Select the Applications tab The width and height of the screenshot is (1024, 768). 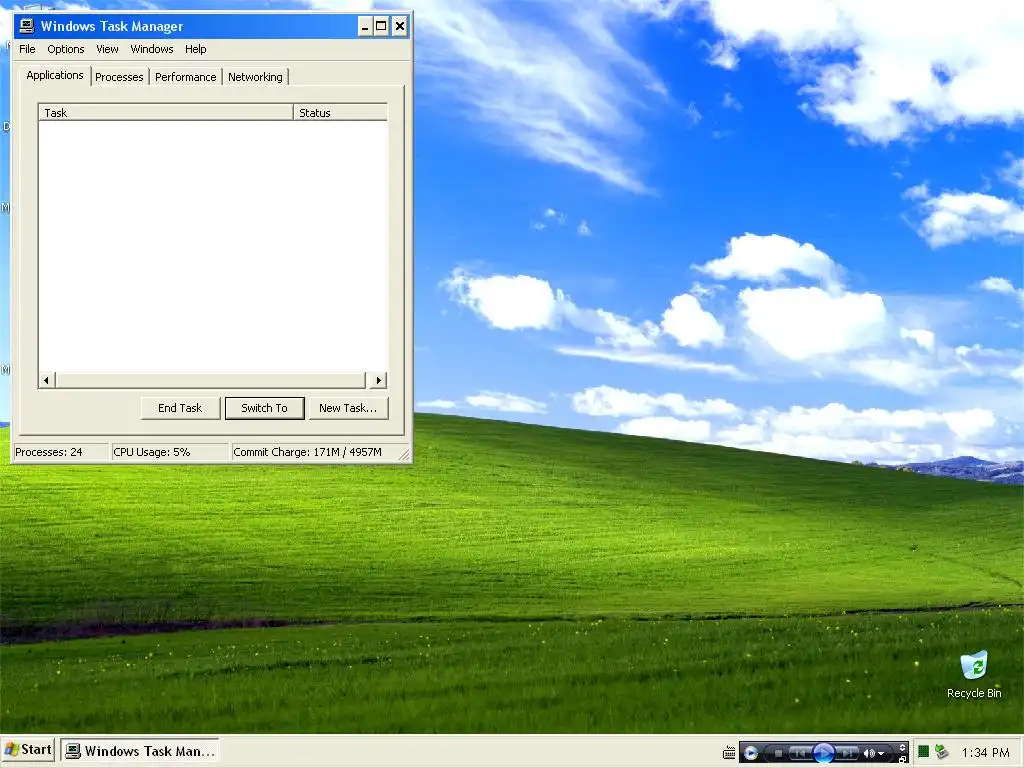coord(55,75)
